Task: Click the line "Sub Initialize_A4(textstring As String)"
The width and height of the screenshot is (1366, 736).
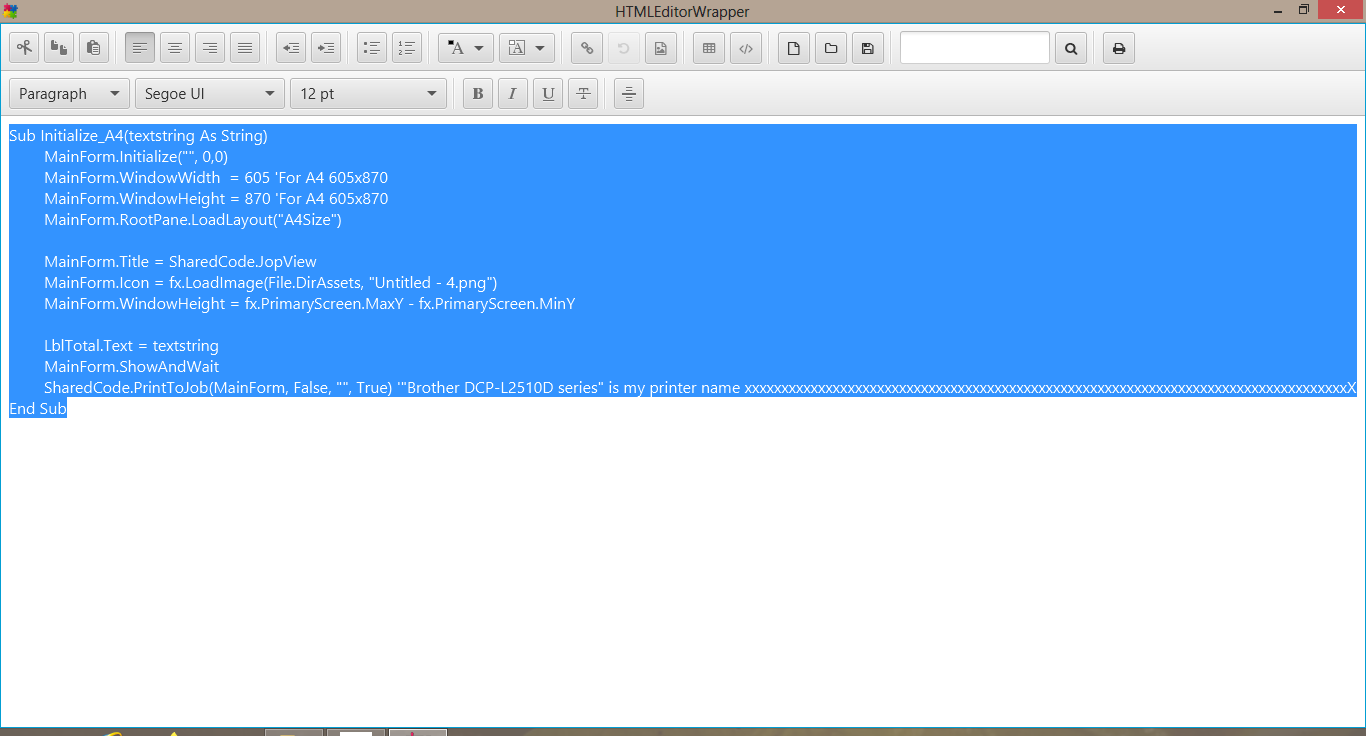Action: click(138, 136)
